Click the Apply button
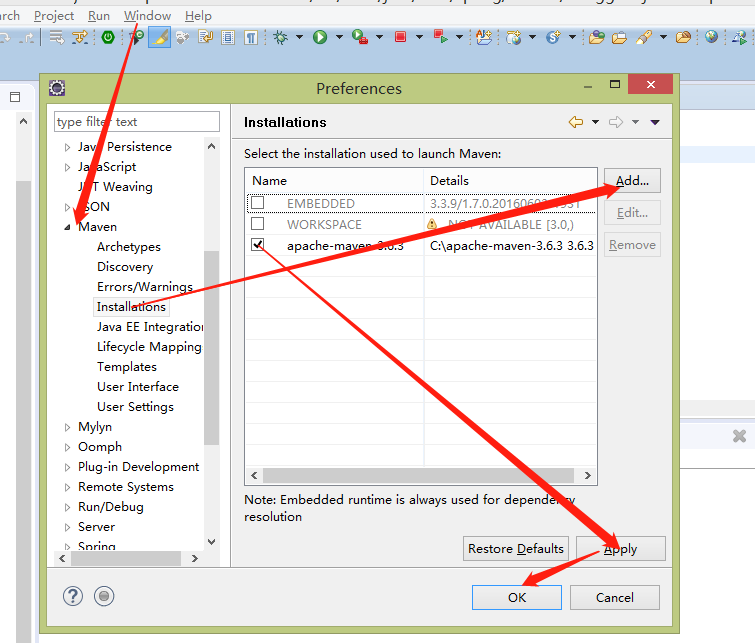 coord(621,549)
